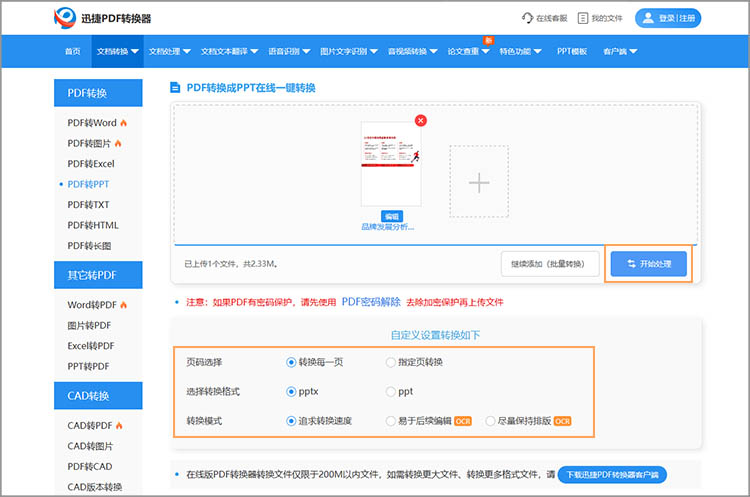Click 继续添加 (批量转换) button
This screenshot has height=497, width=750.
tap(549, 264)
